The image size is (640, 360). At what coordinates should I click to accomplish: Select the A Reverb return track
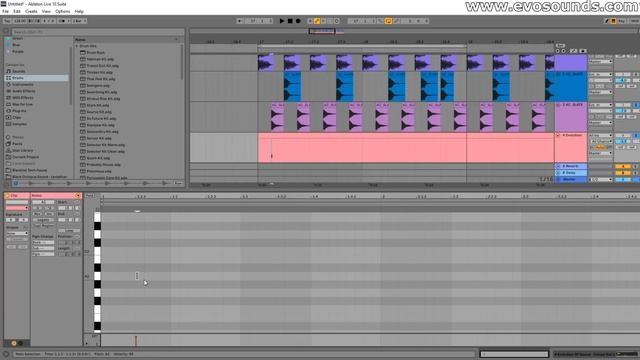571,166
